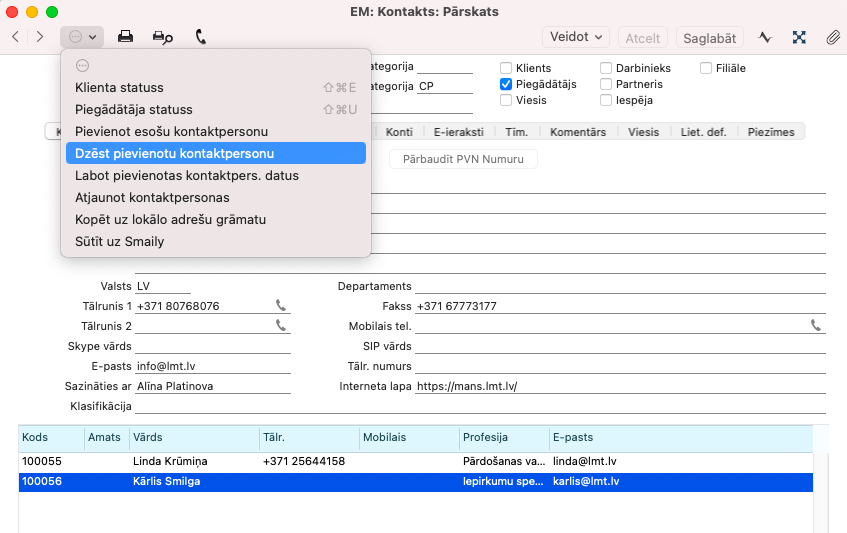
Task: Click phone icon next to Mobilais tel. field
Action: (x=816, y=326)
